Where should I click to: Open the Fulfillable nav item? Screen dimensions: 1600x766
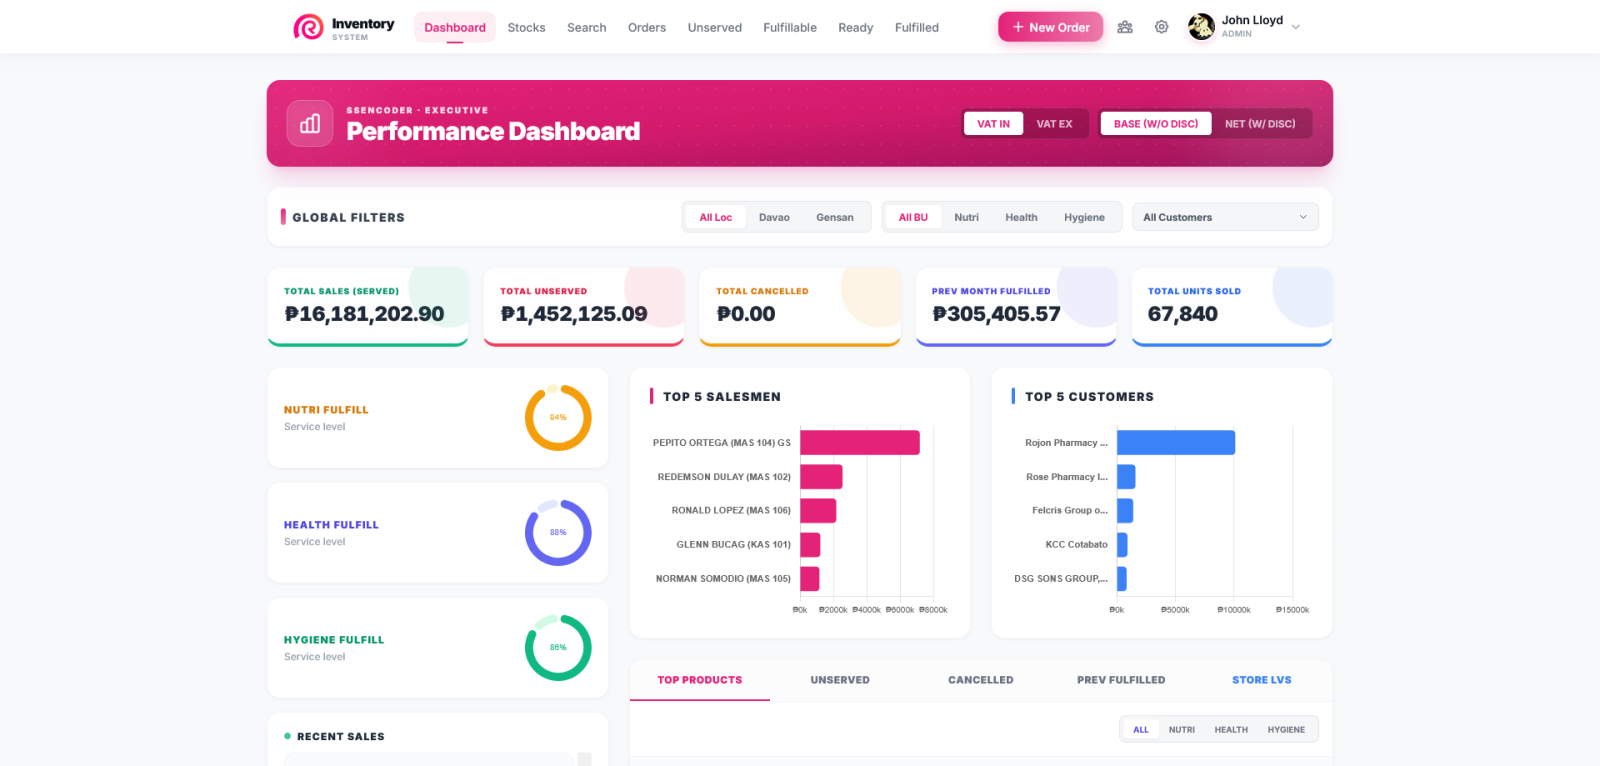(x=790, y=27)
